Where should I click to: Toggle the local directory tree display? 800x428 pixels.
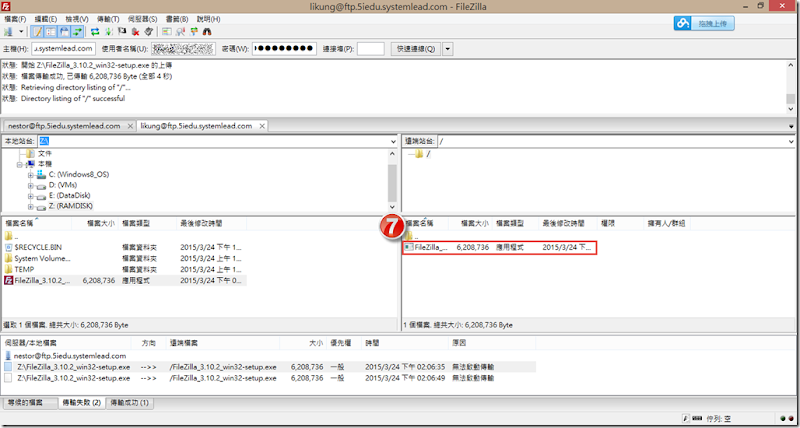click(x=51, y=32)
